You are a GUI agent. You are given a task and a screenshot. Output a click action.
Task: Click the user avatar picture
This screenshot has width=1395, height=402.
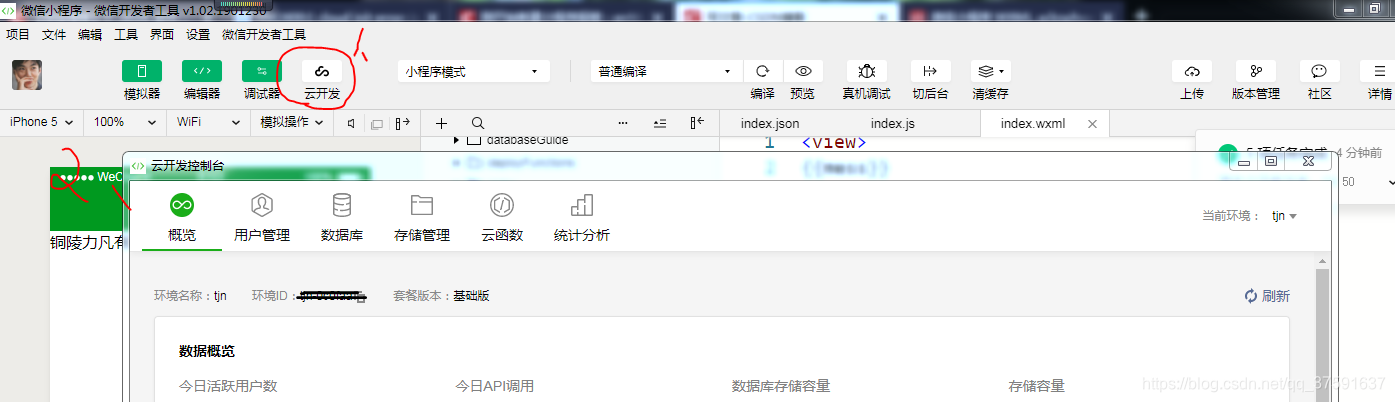pyautogui.click(x=27, y=75)
